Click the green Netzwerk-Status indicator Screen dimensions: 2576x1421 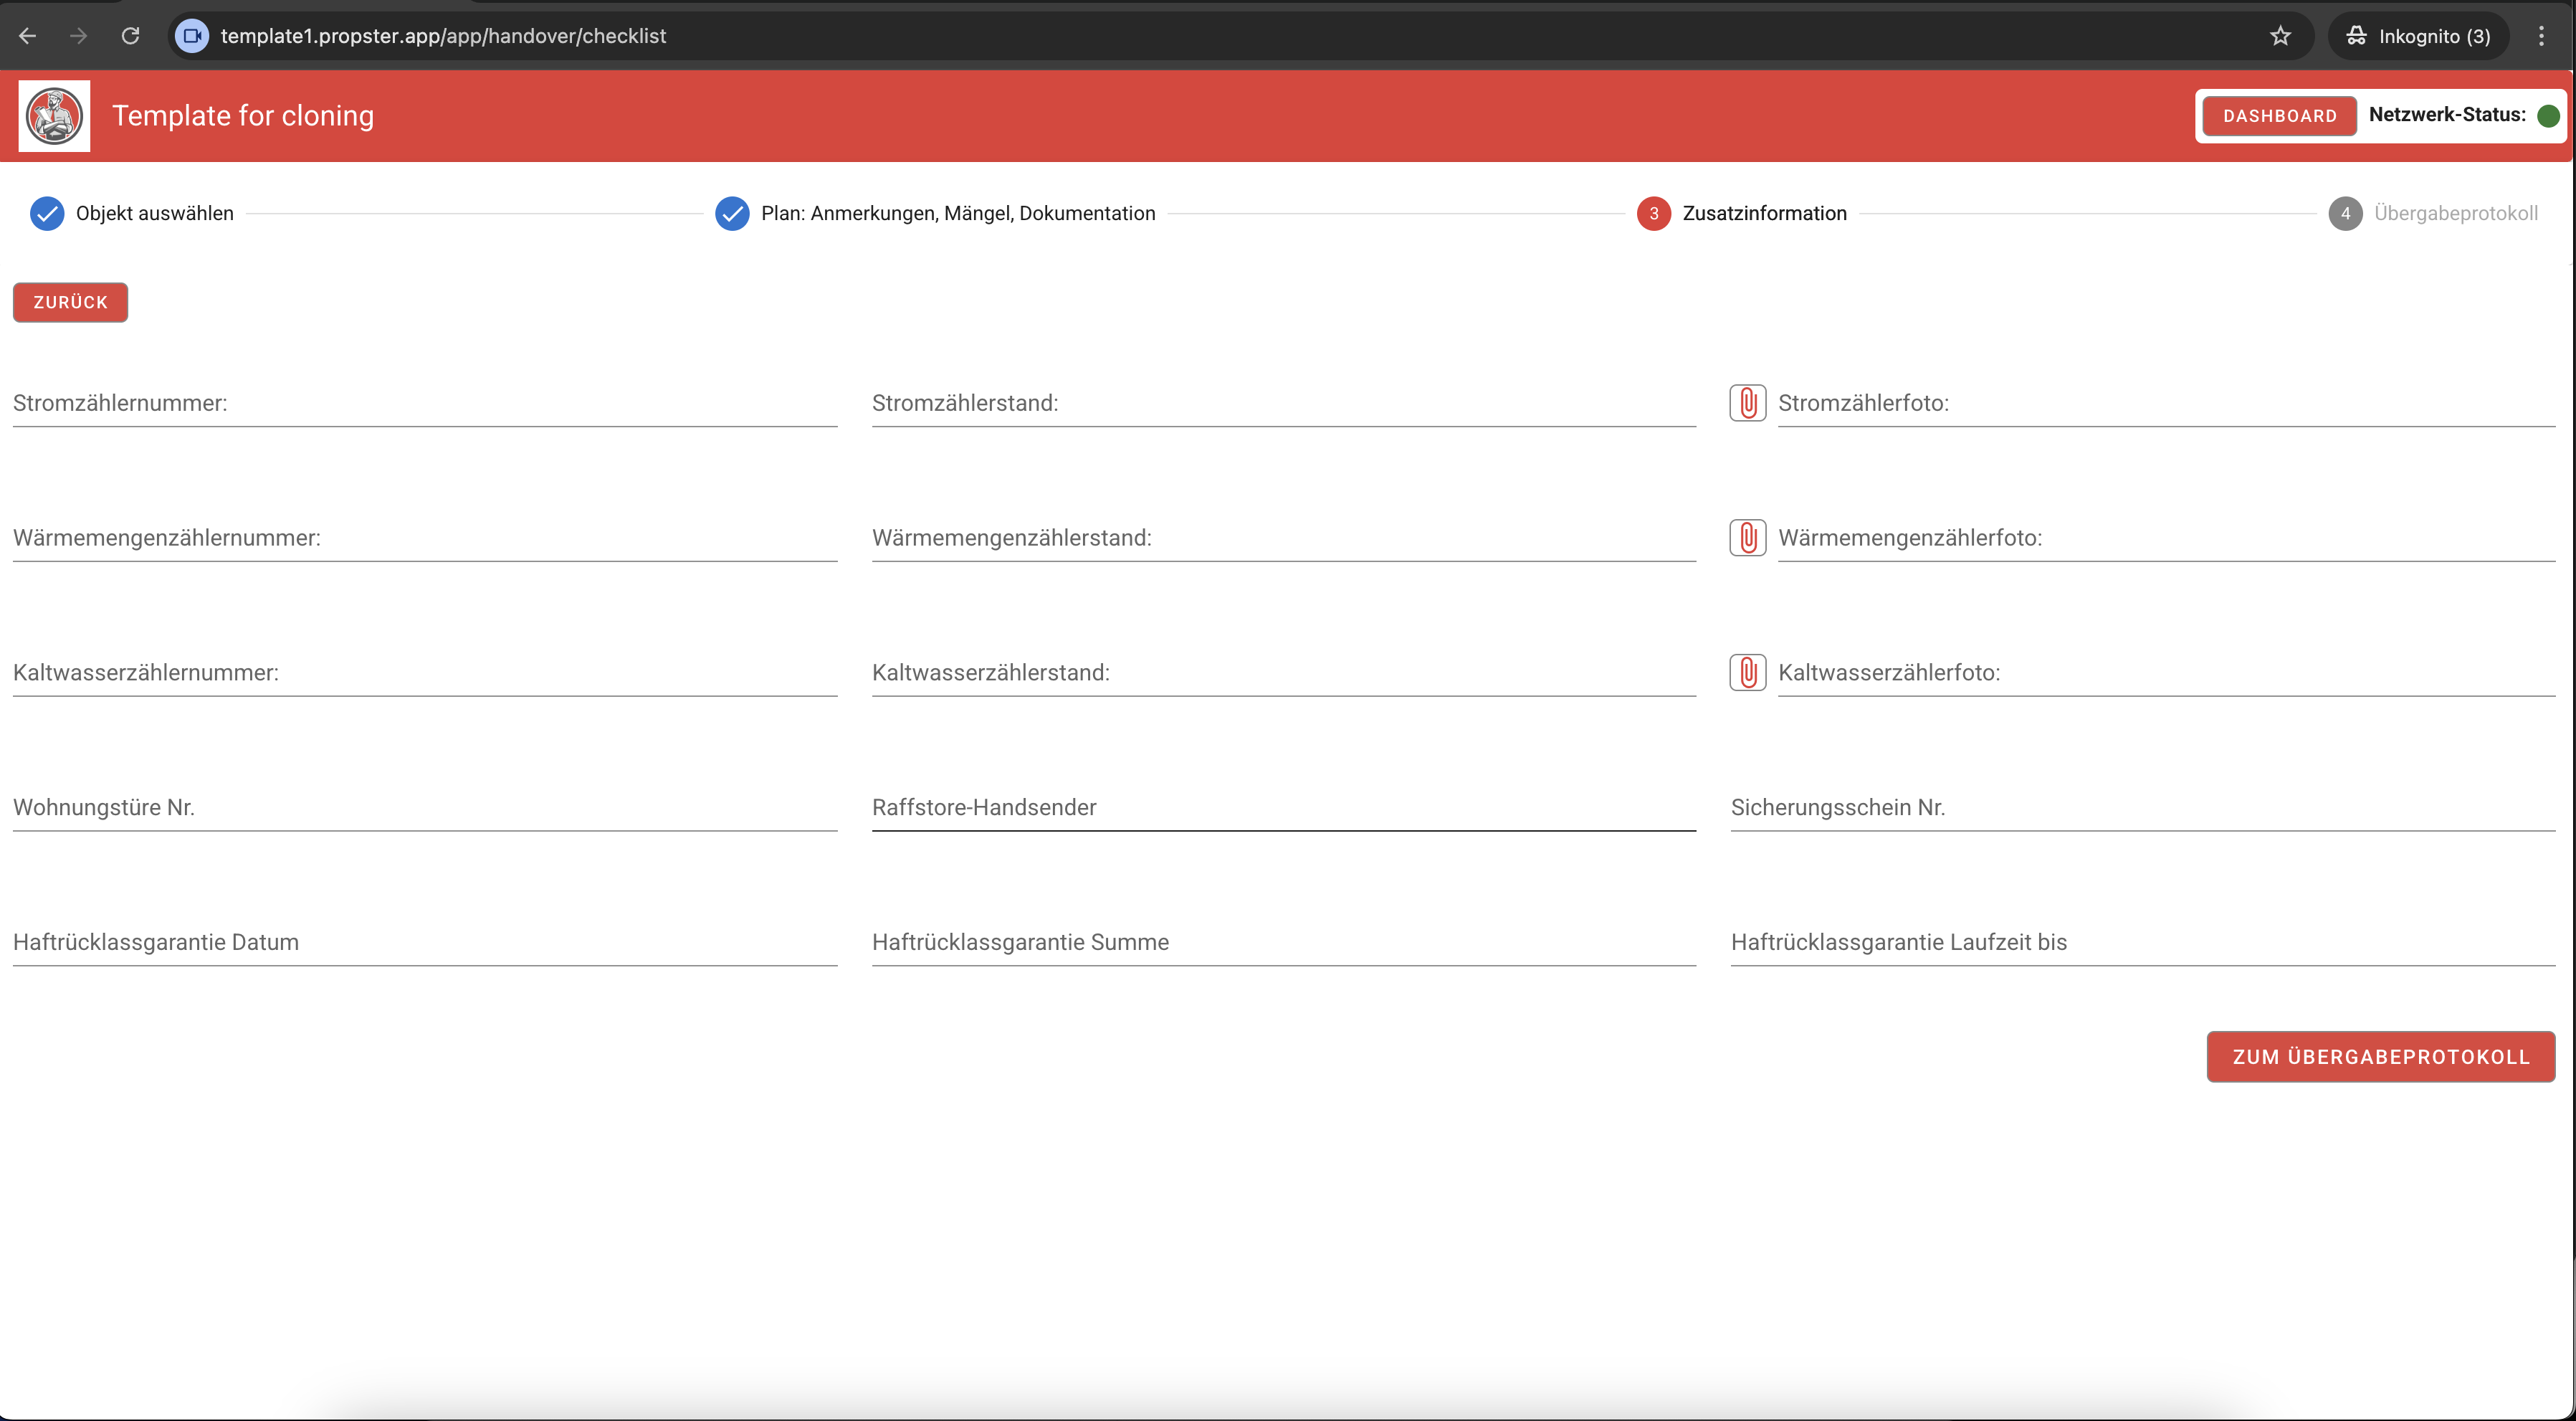point(2548,116)
